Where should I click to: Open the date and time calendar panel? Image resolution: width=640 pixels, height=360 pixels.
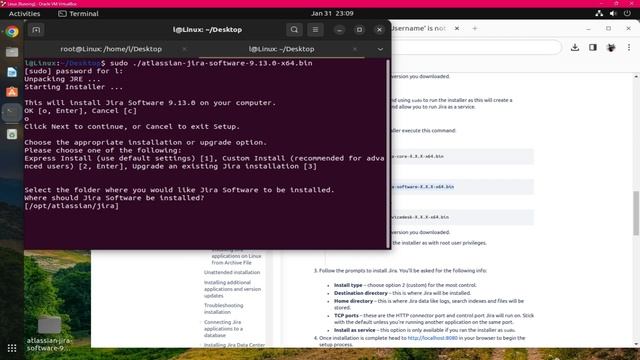pos(332,13)
